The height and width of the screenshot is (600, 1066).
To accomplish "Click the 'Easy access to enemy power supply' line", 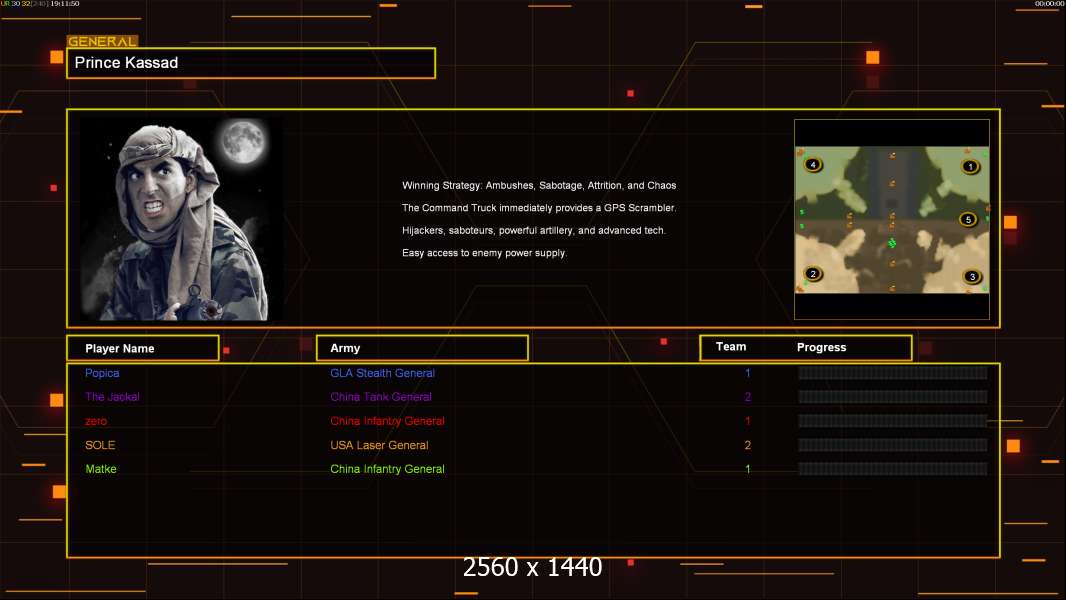I will 484,253.
